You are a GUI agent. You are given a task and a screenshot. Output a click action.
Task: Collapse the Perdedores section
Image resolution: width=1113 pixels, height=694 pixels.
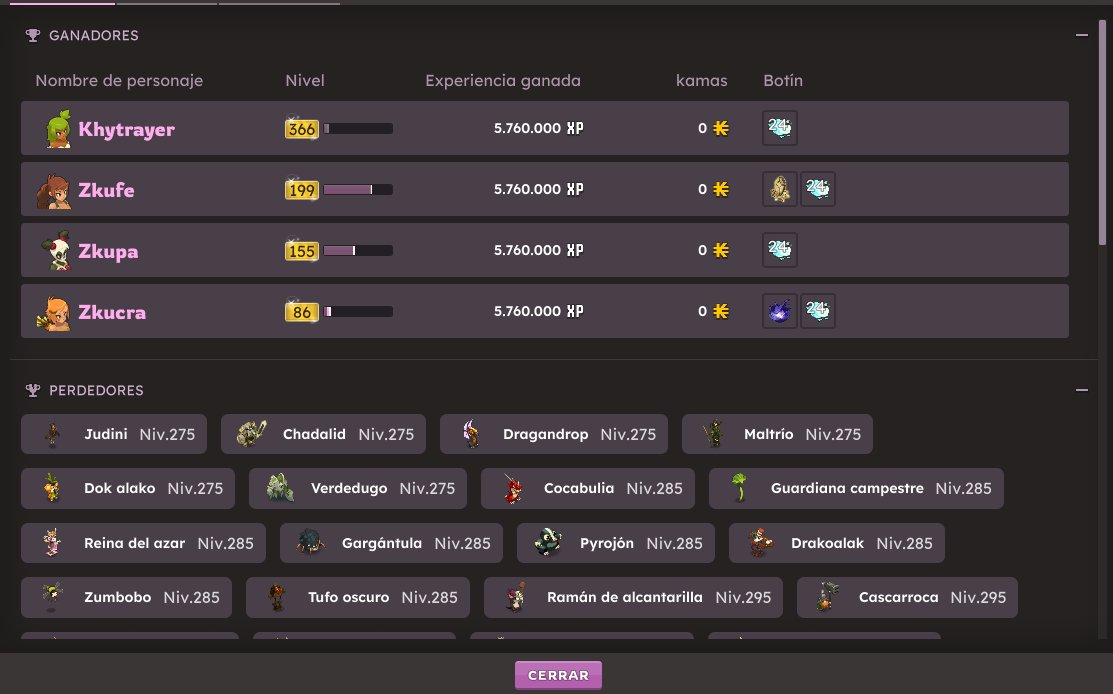pos(1082,390)
